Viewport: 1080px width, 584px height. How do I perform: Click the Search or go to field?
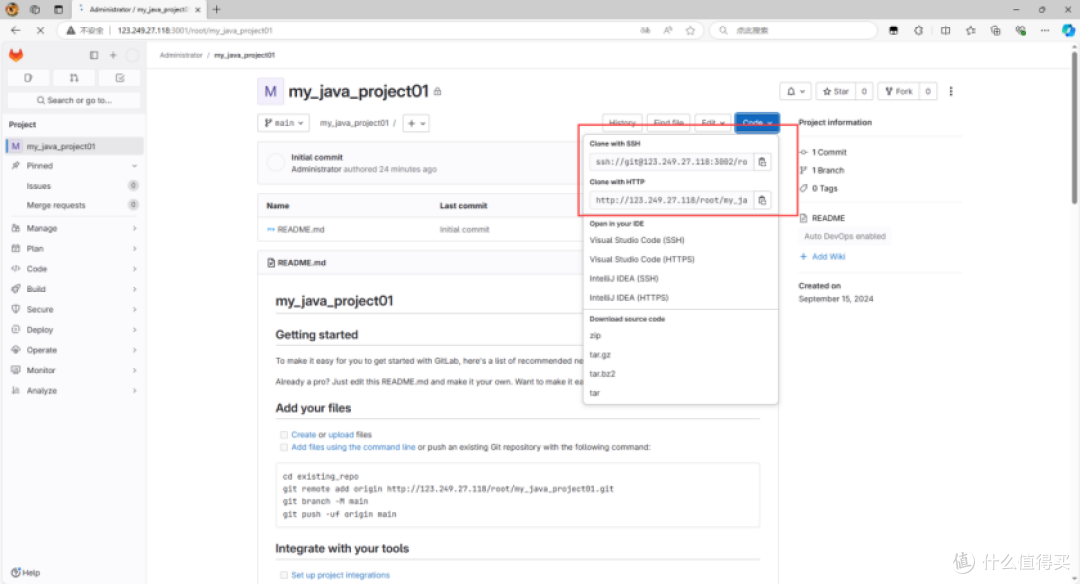[74, 101]
